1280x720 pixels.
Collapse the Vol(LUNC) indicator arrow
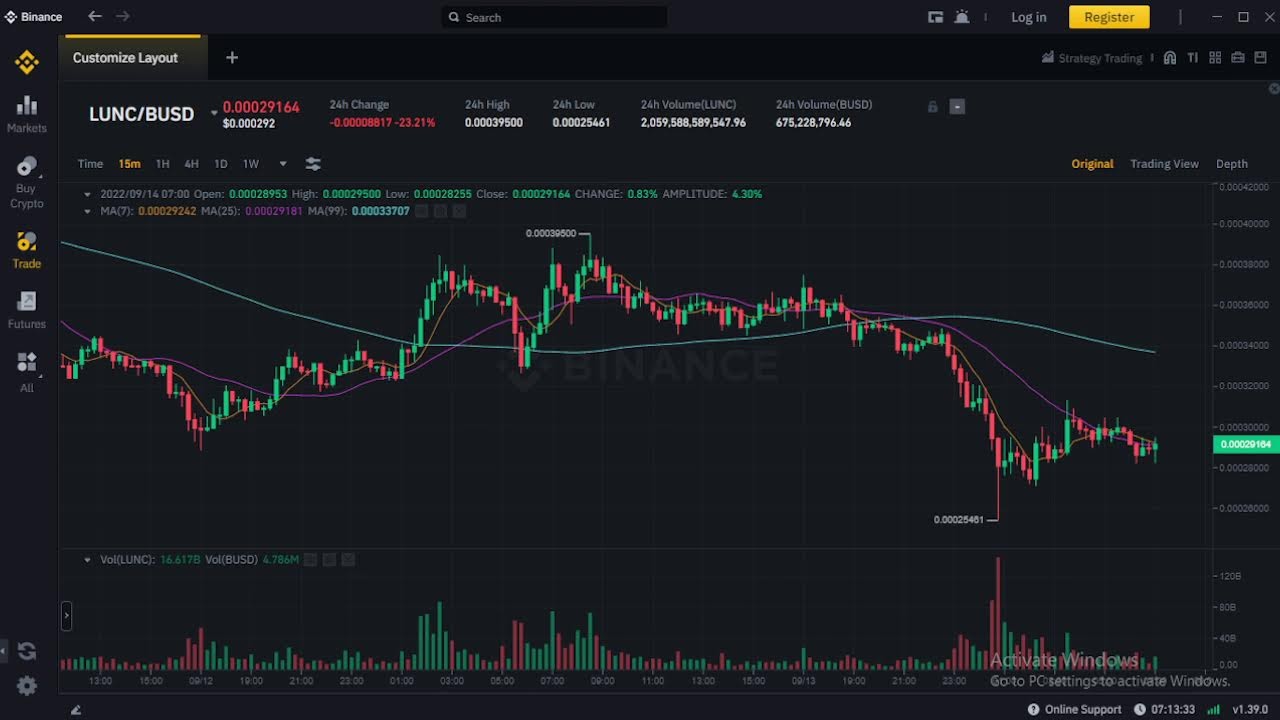pyautogui.click(x=88, y=560)
